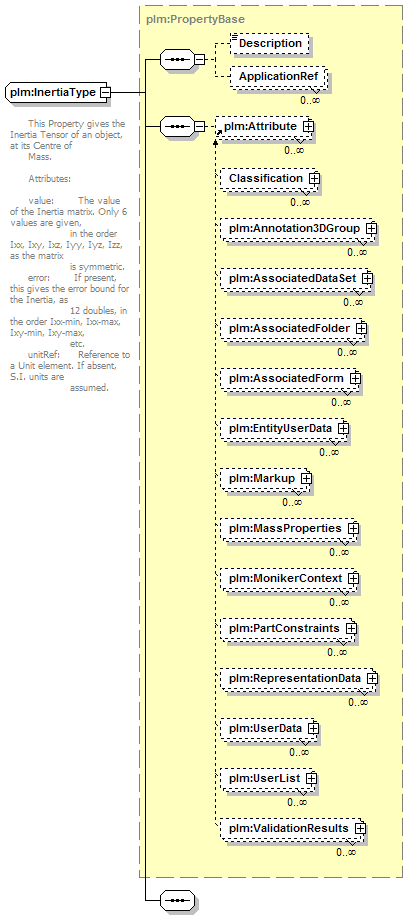Select the ApplicationRef element box
408x915 pixels.
tap(278, 76)
